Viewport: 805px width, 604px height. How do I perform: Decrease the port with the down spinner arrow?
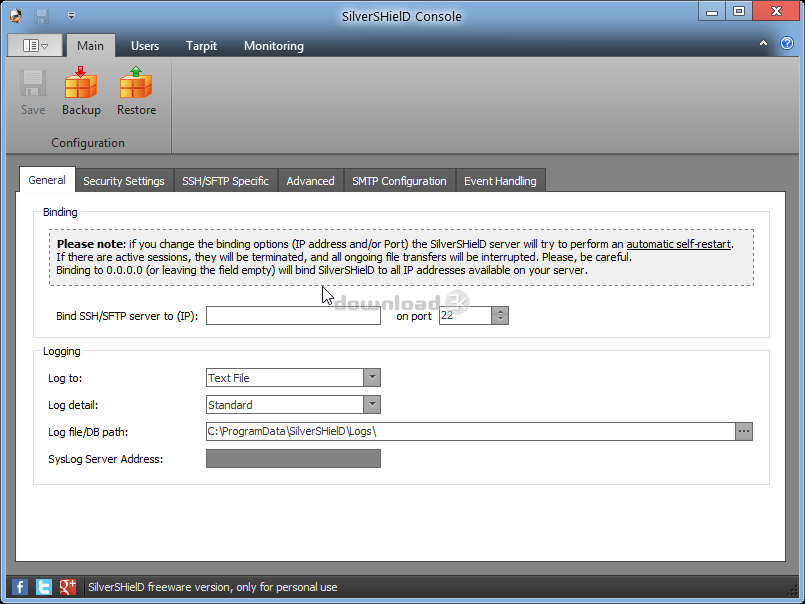coord(500,320)
